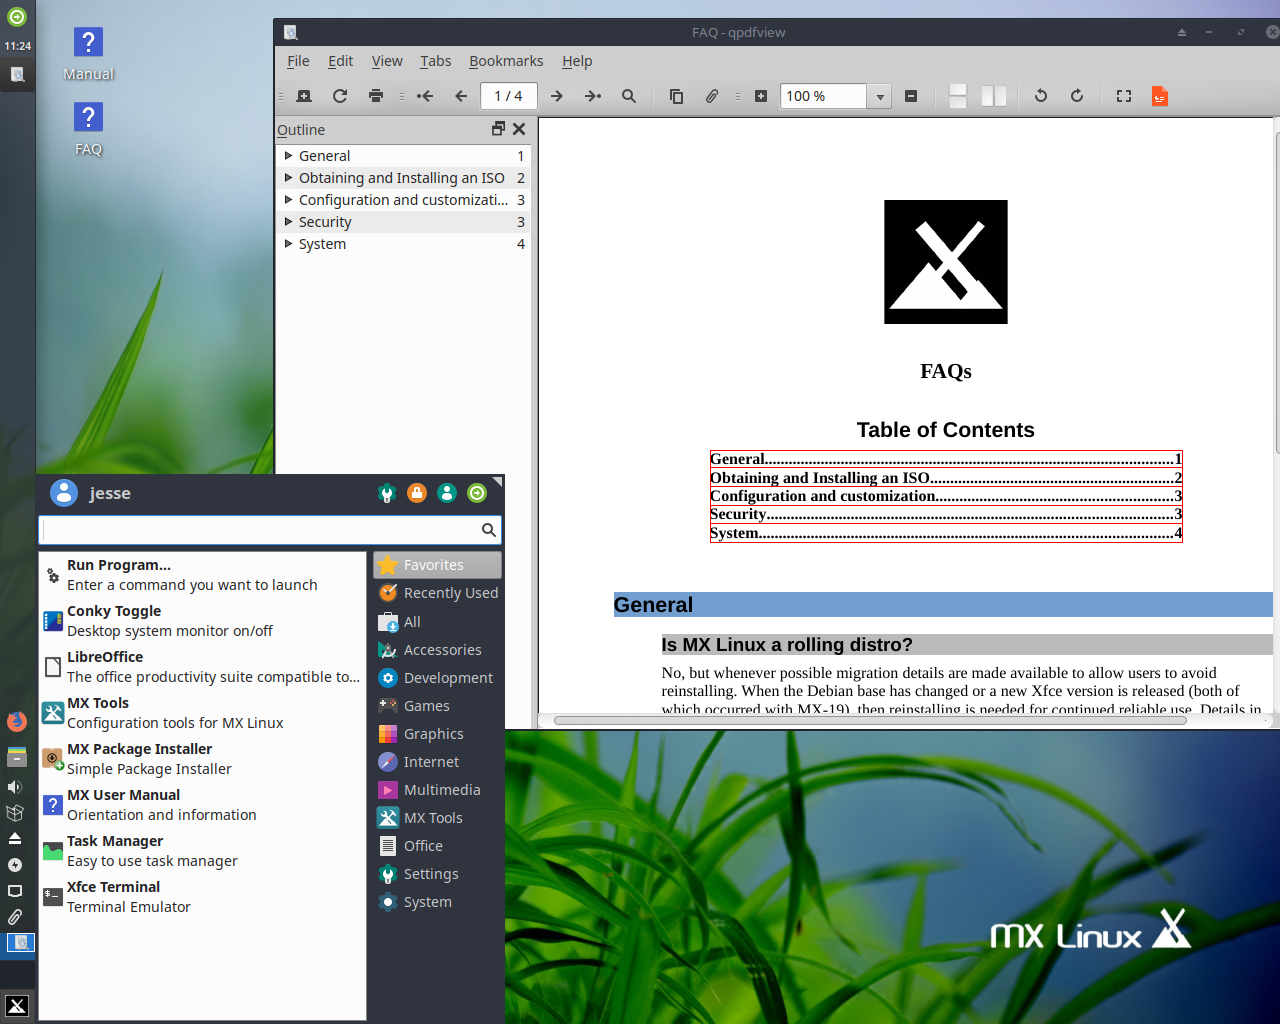Refresh the FAQ document in qpdfview
1280x1024 pixels.
pos(340,96)
